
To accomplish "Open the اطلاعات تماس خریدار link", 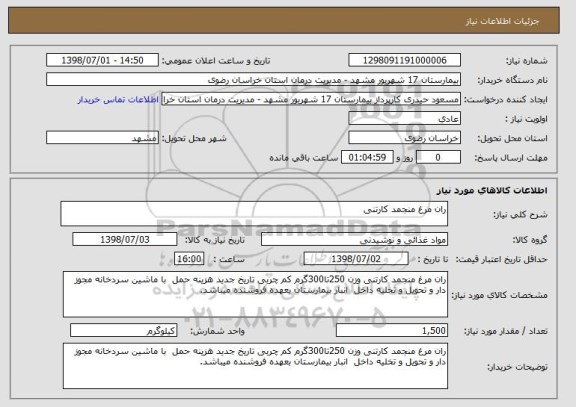I will pos(118,100).
